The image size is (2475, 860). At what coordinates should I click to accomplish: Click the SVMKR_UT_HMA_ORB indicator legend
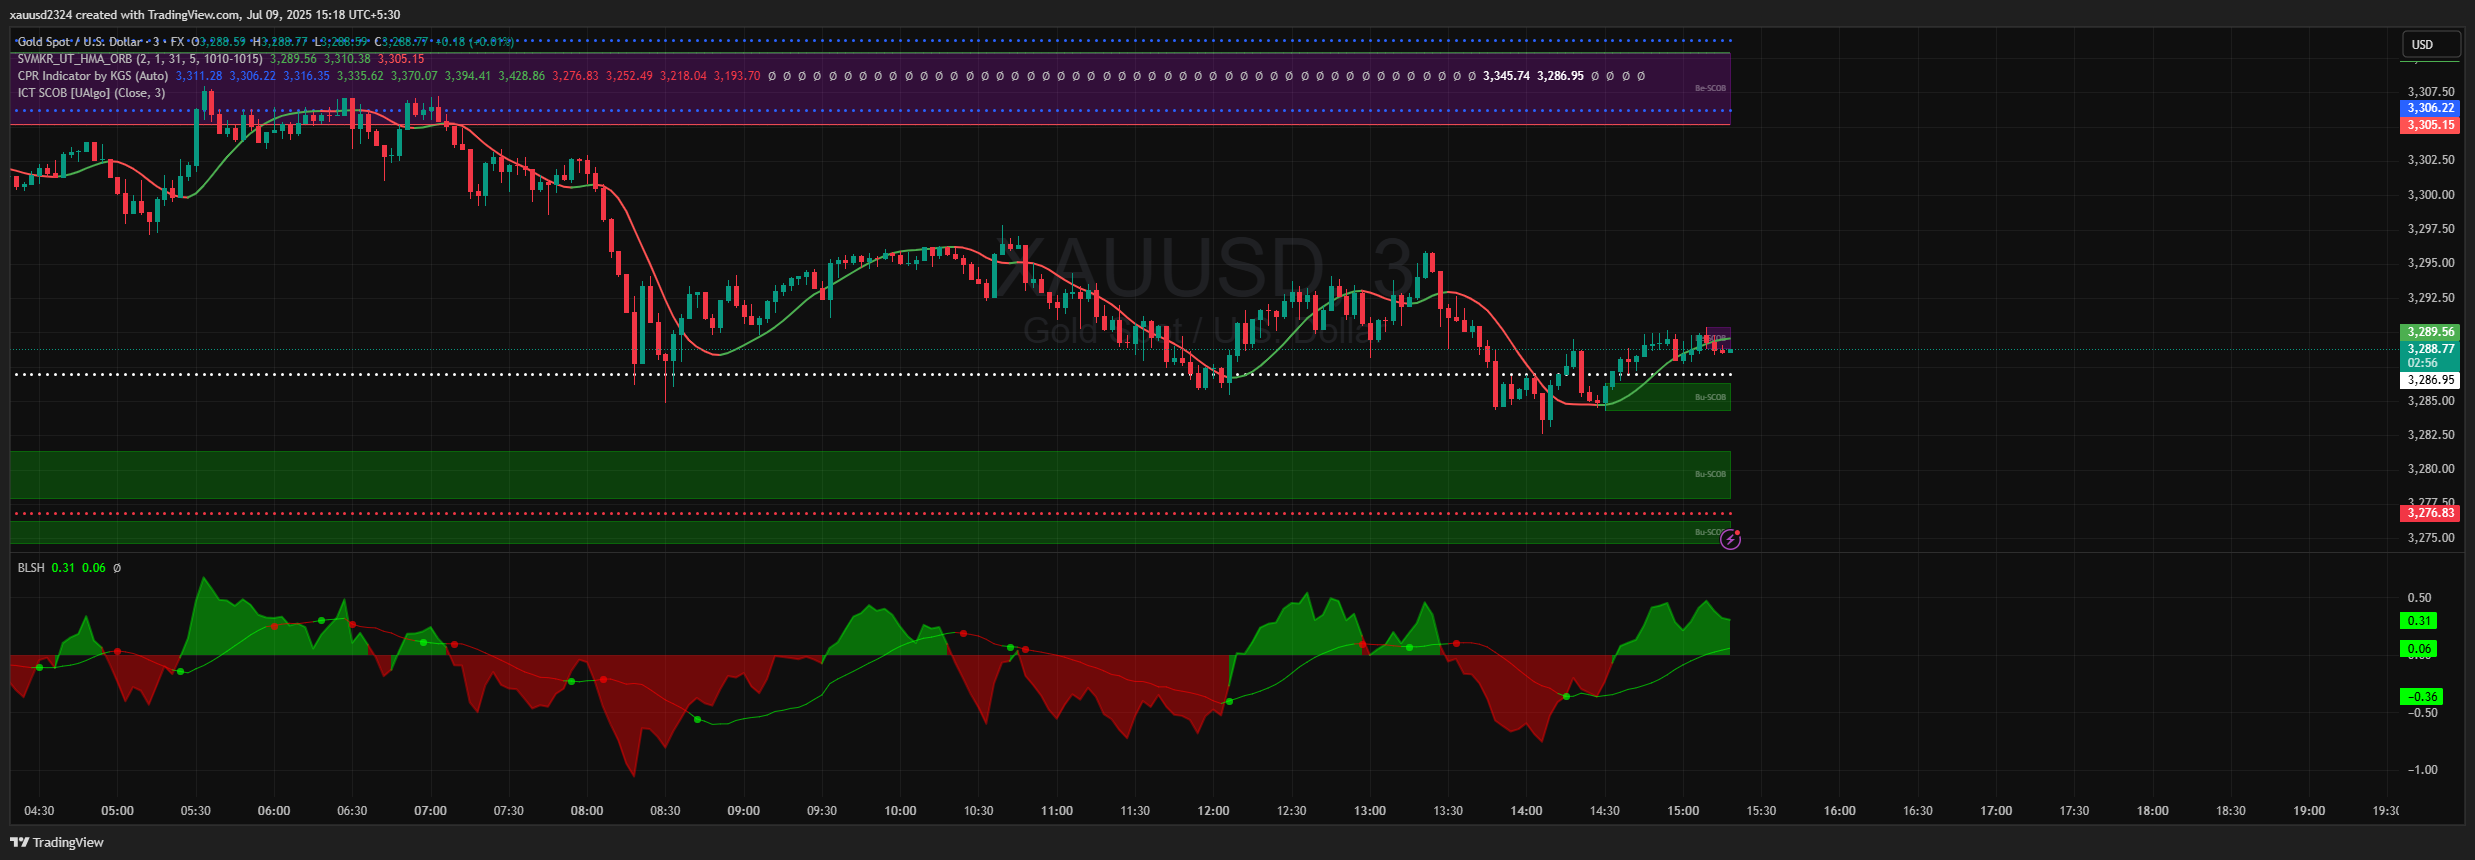[140, 59]
